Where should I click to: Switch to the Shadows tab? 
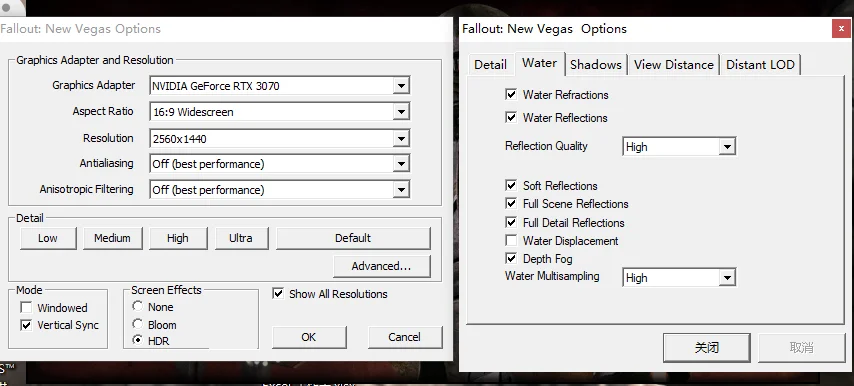coord(596,65)
